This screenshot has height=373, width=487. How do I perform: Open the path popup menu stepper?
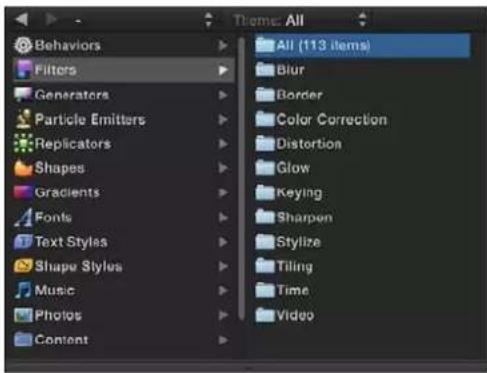coord(208,20)
